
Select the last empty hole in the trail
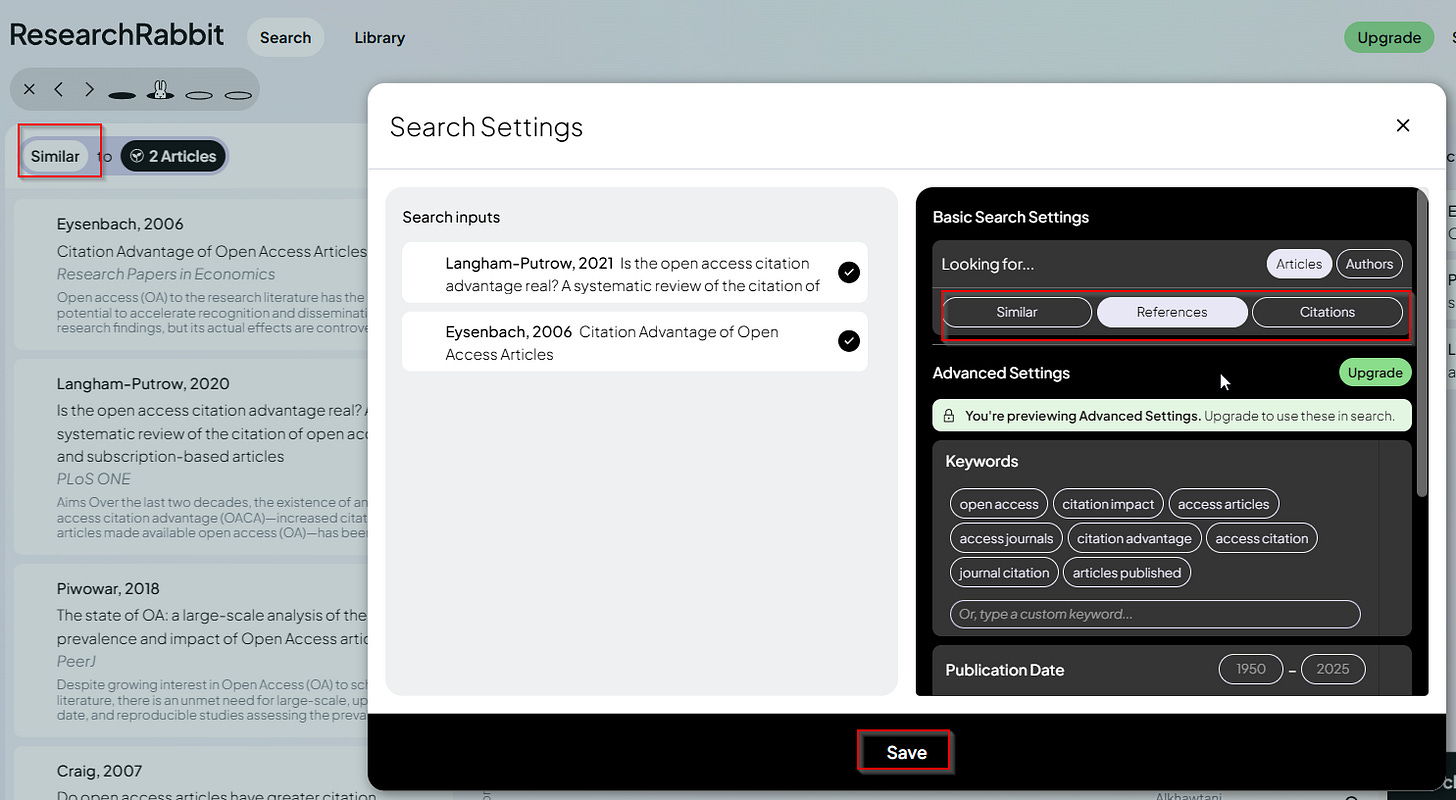(238, 95)
